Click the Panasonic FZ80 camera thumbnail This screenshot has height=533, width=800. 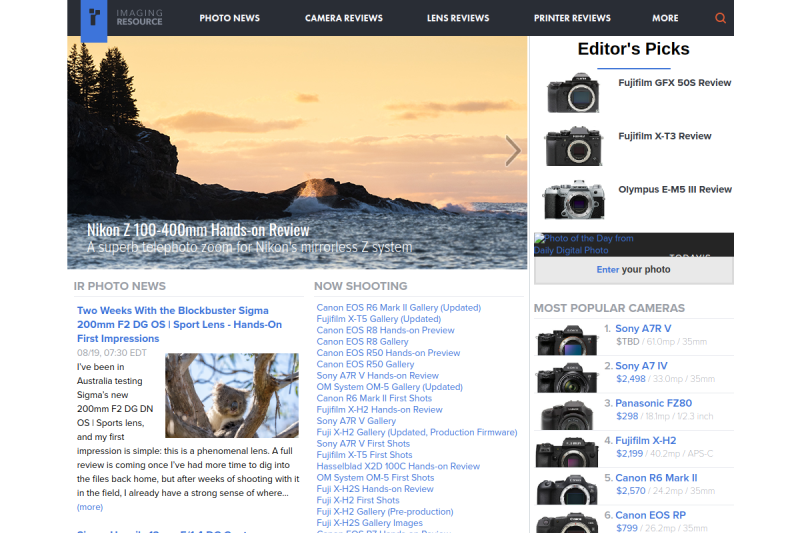(567, 414)
